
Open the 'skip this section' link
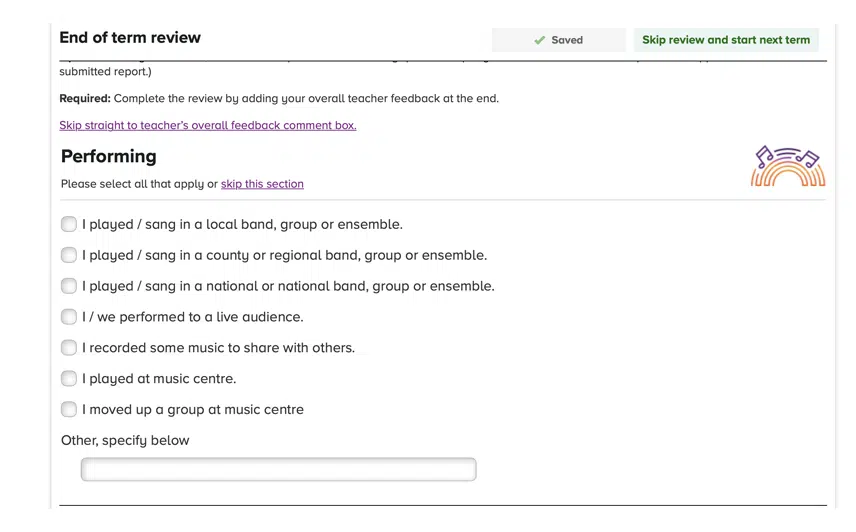[x=262, y=184]
